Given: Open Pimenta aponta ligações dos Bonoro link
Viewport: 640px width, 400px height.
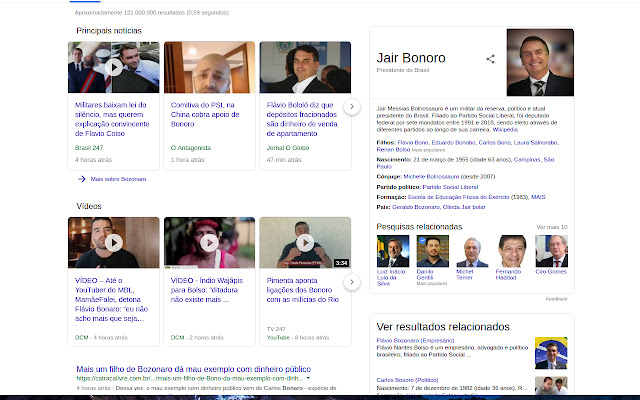Looking at the screenshot, I should [x=302, y=290].
